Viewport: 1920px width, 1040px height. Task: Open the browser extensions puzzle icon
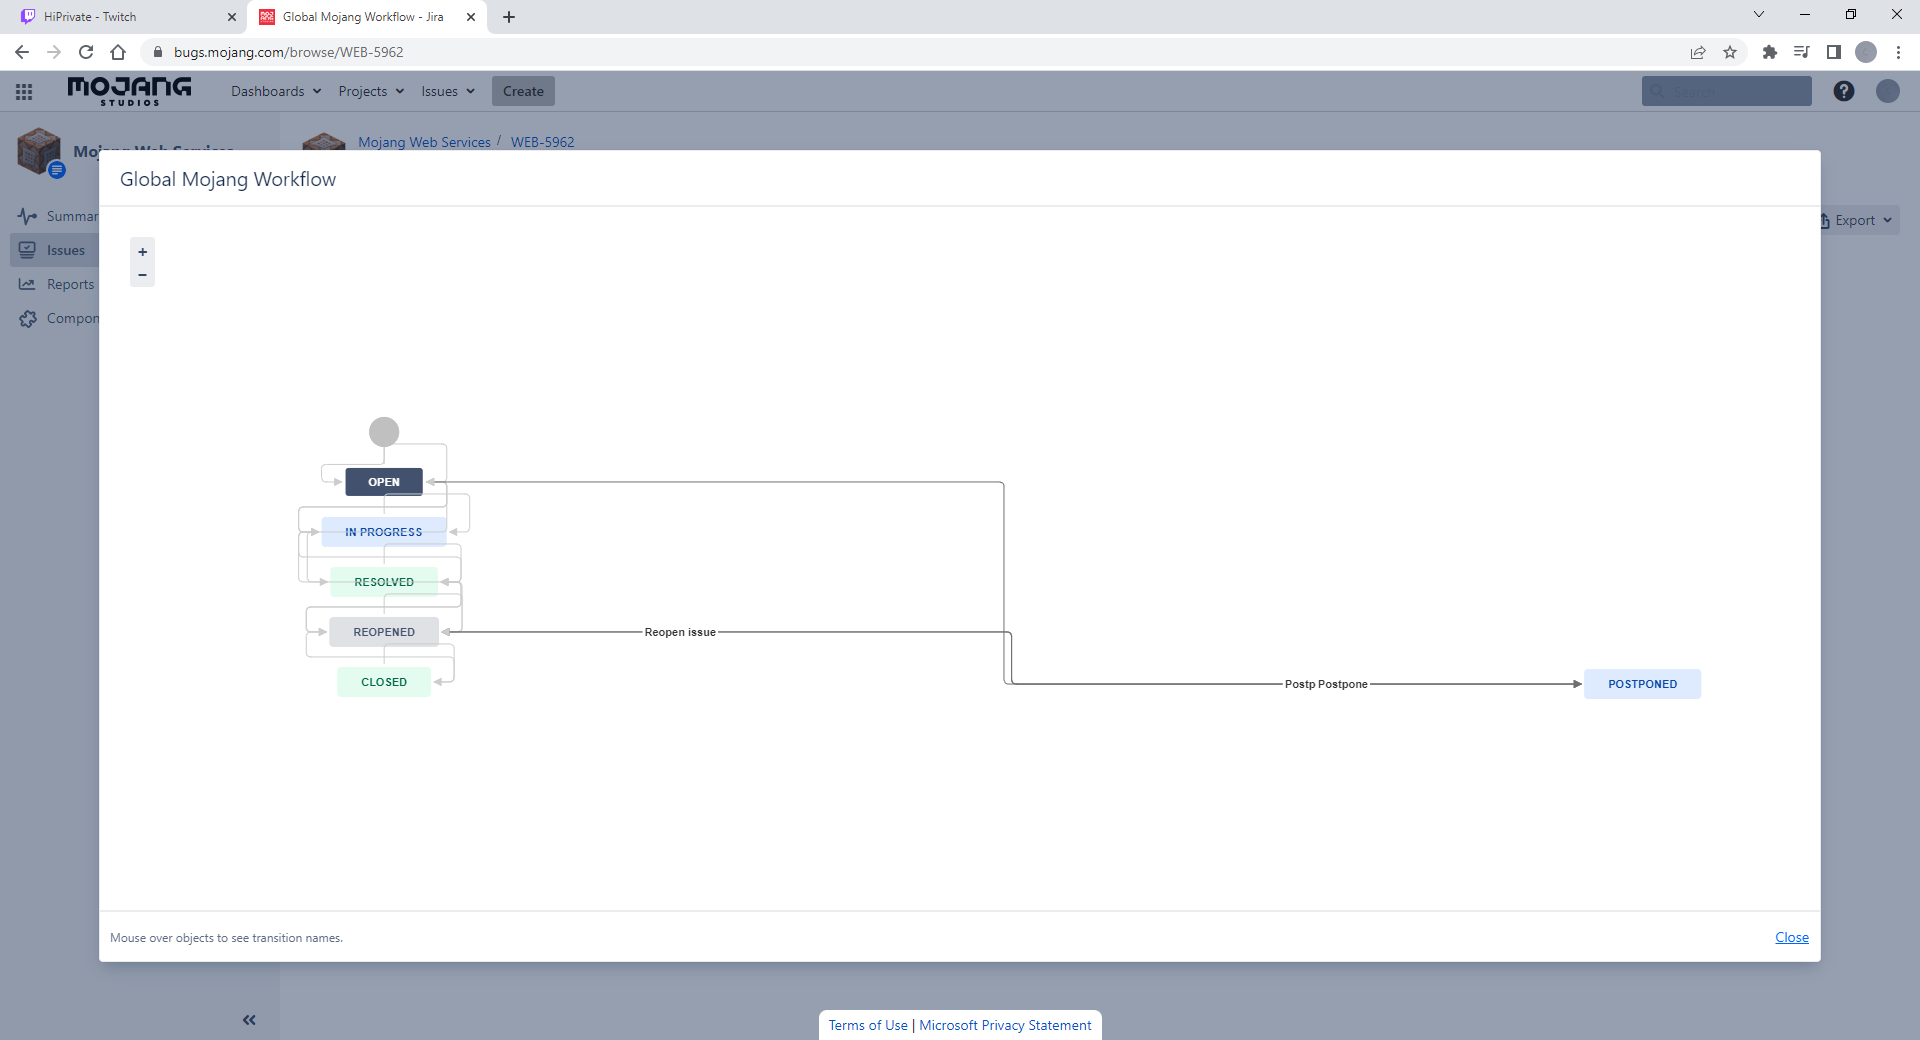(x=1770, y=52)
